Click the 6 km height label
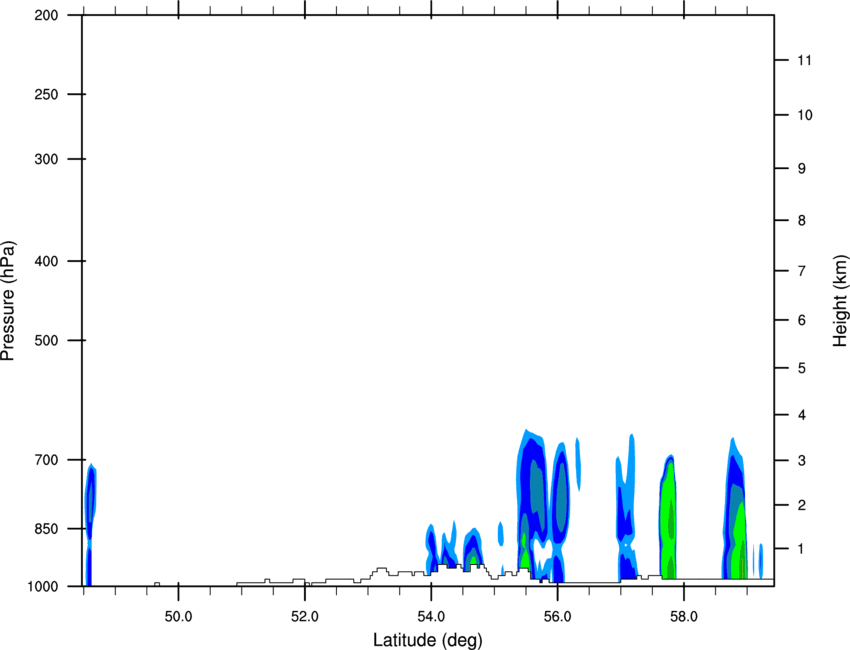850x650 pixels. (802, 320)
